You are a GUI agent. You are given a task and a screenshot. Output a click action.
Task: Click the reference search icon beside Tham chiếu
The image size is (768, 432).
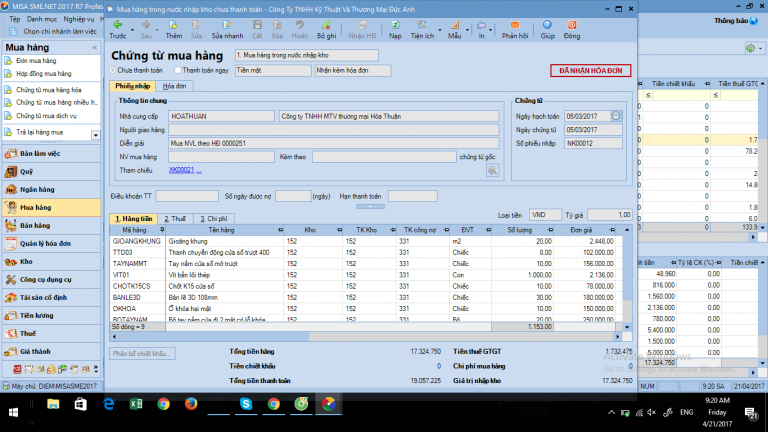click(492, 170)
